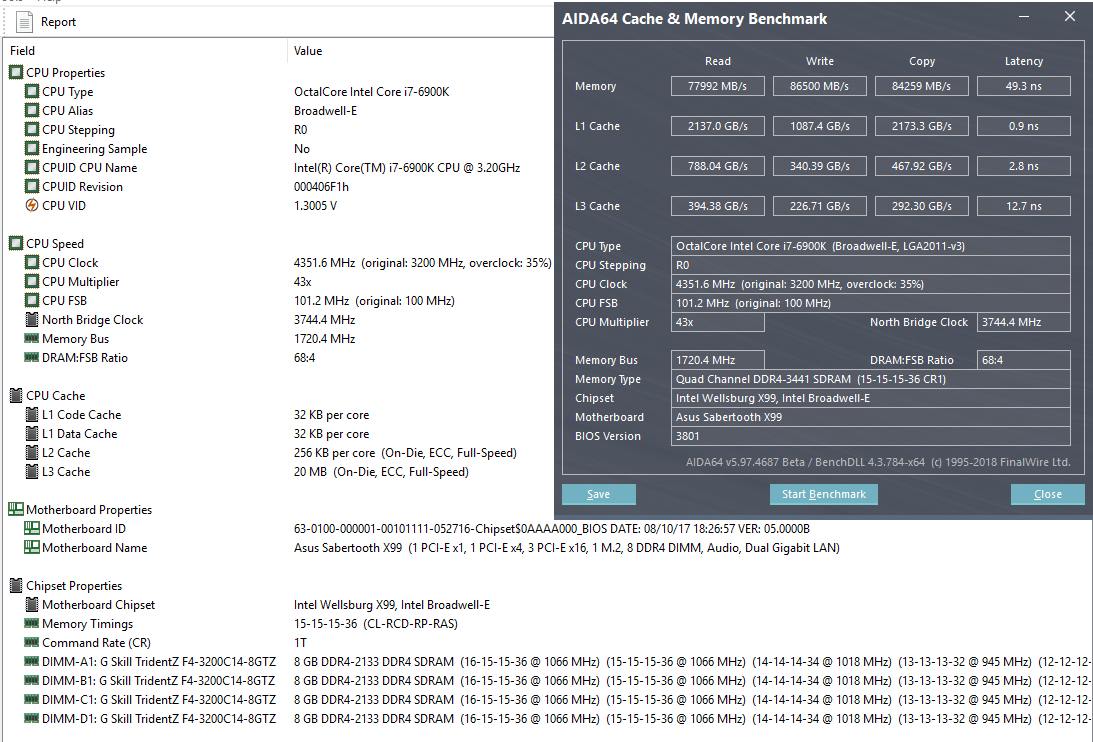Screen dimensions: 1093x742
Task: Click the L1 Code Cache chip icon
Action: point(32,414)
